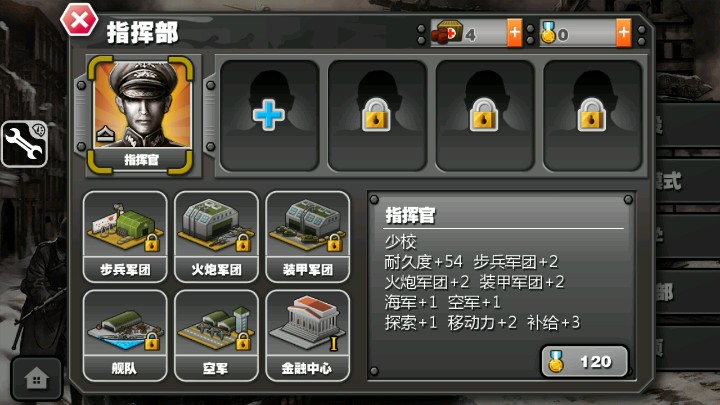Select the 指挥官 commander portrait

click(x=141, y=115)
